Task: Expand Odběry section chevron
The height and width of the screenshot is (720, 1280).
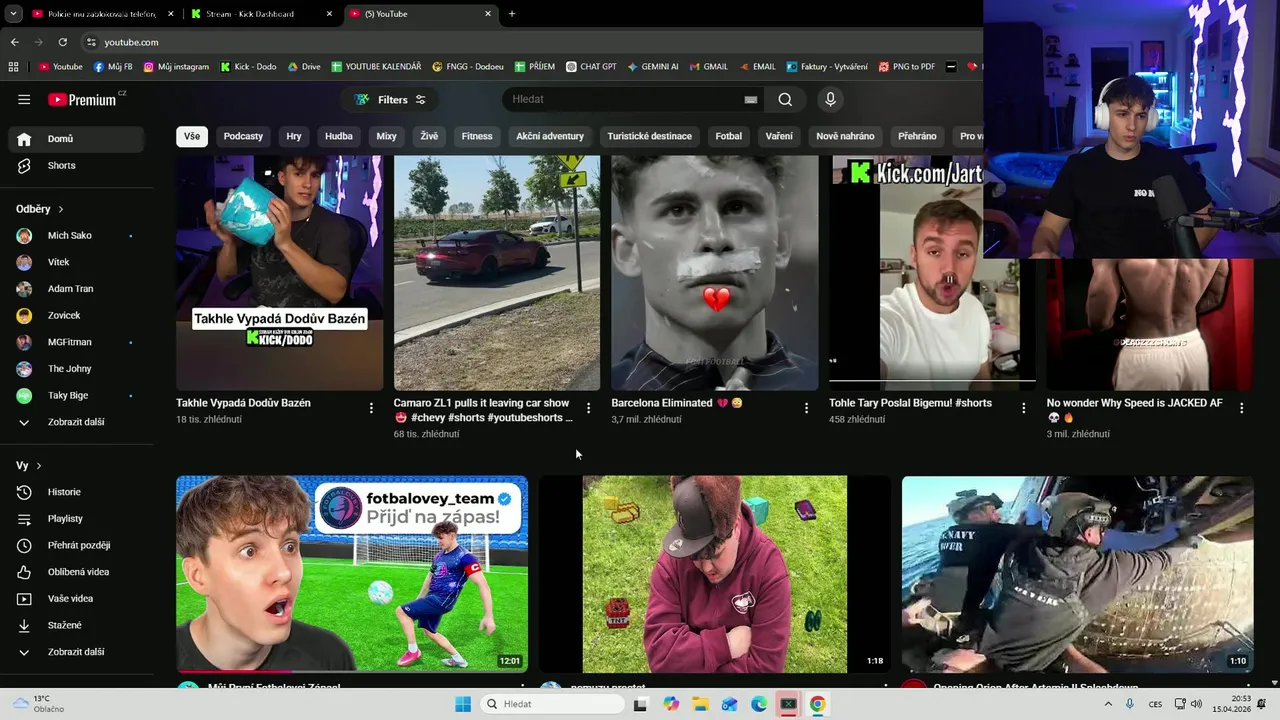Action: pos(60,209)
